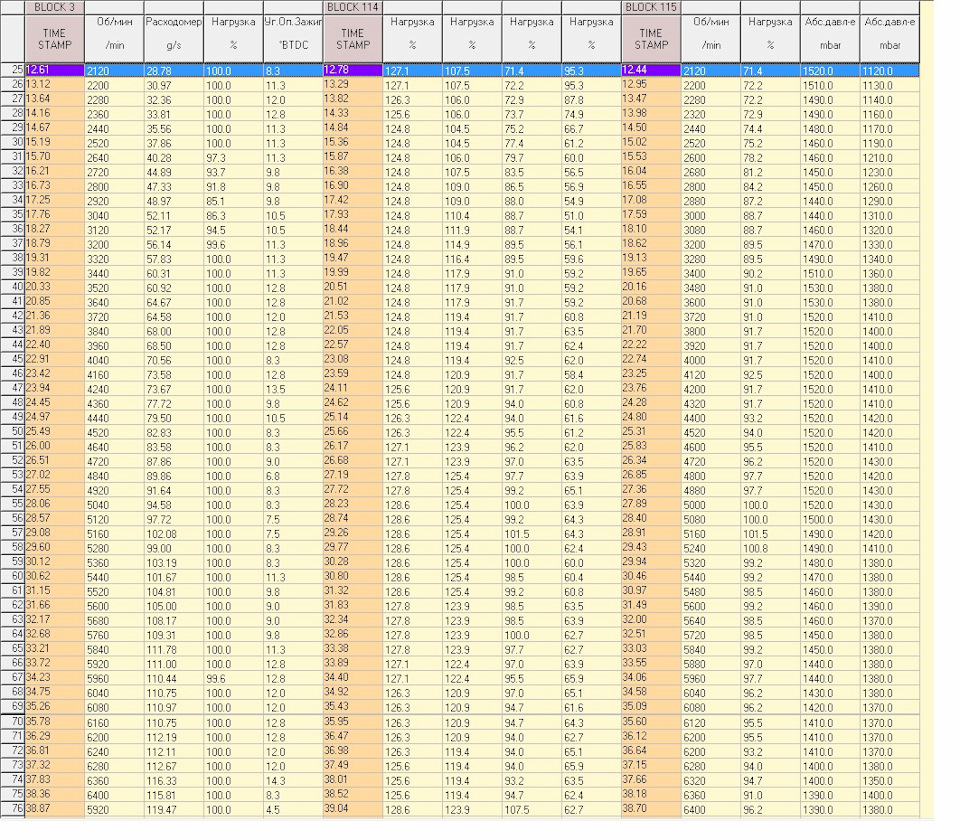This screenshot has width=960, height=840.
Task: Select the BLOCK 115 group header
Action: coord(651,7)
